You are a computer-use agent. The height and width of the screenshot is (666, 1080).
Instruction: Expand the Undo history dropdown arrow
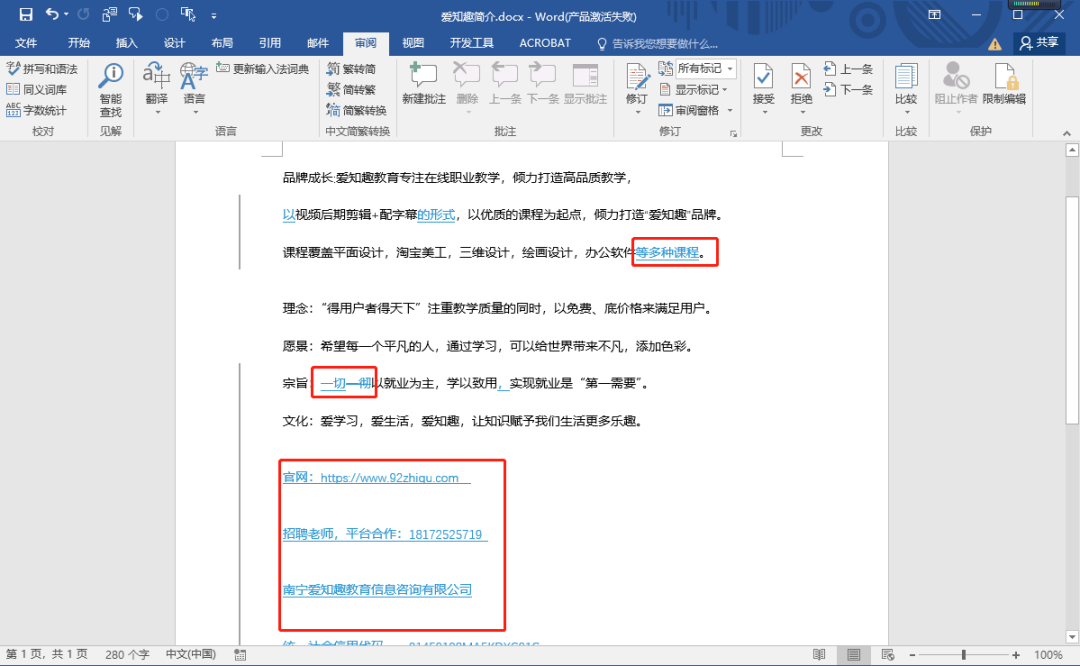pyautogui.click(x=66, y=14)
